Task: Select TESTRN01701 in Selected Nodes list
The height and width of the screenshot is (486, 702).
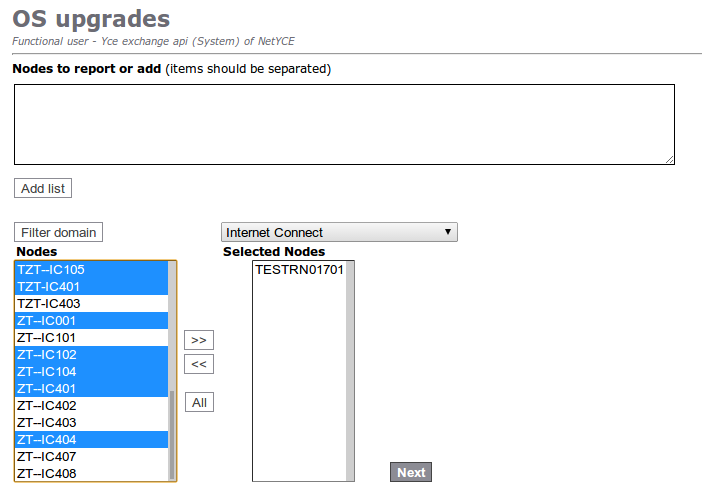Action: point(298,270)
